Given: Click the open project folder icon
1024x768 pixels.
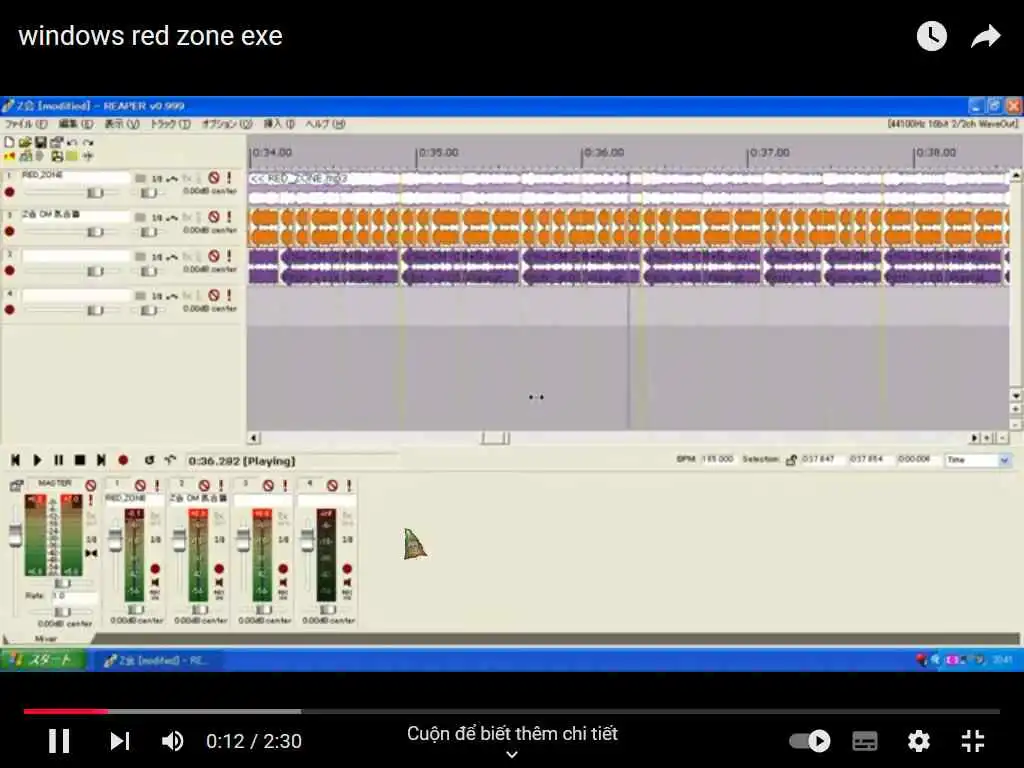Looking at the screenshot, I should (x=25, y=142).
